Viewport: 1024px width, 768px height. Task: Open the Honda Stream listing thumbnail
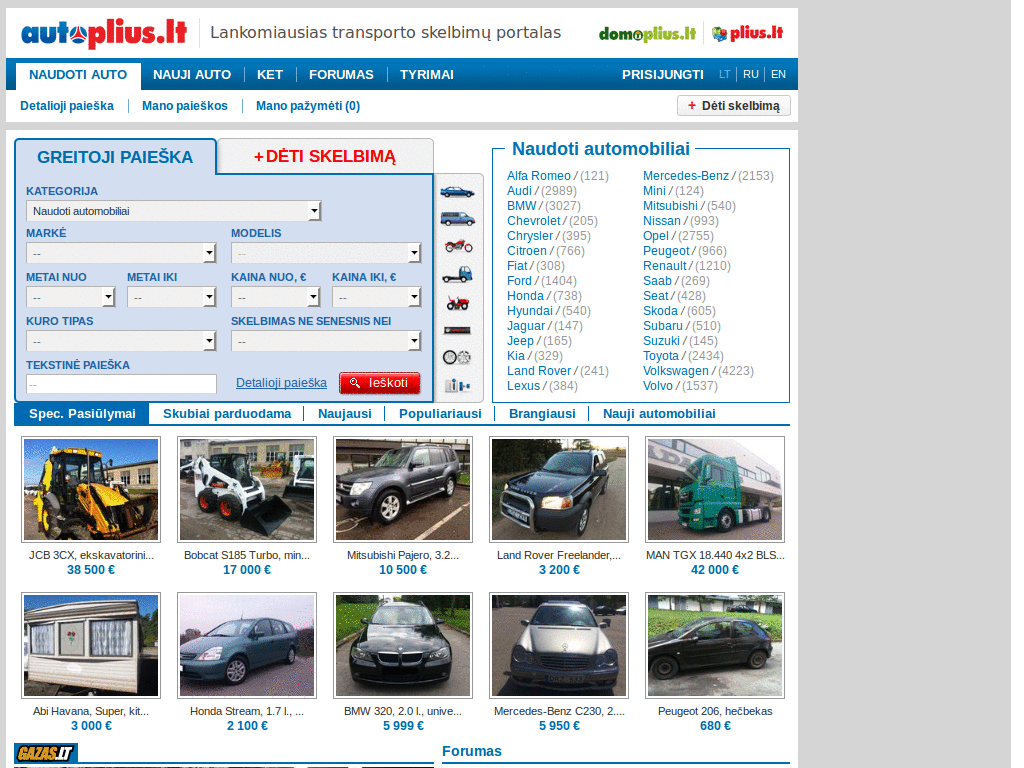[x=247, y=646]
